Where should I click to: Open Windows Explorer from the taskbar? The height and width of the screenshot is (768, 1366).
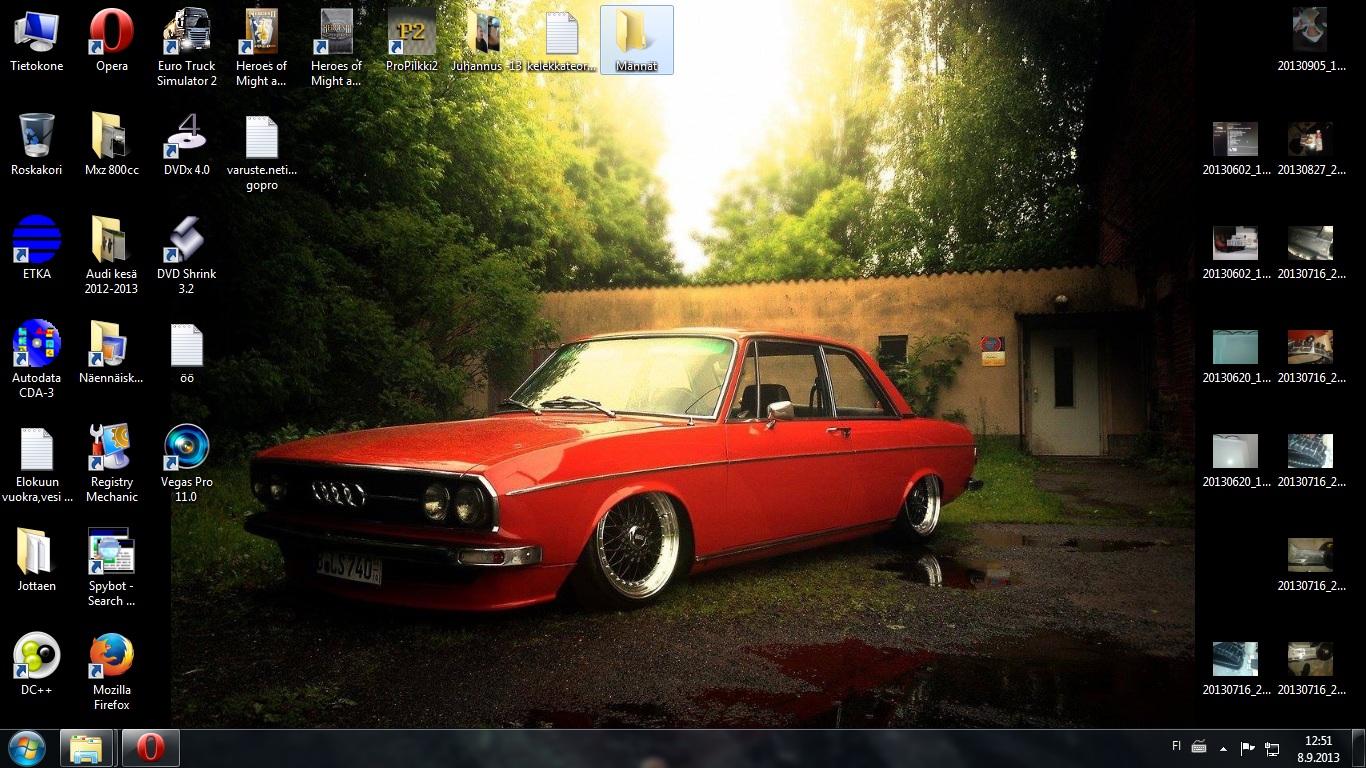pyautogui.click(x=87, y=748)
